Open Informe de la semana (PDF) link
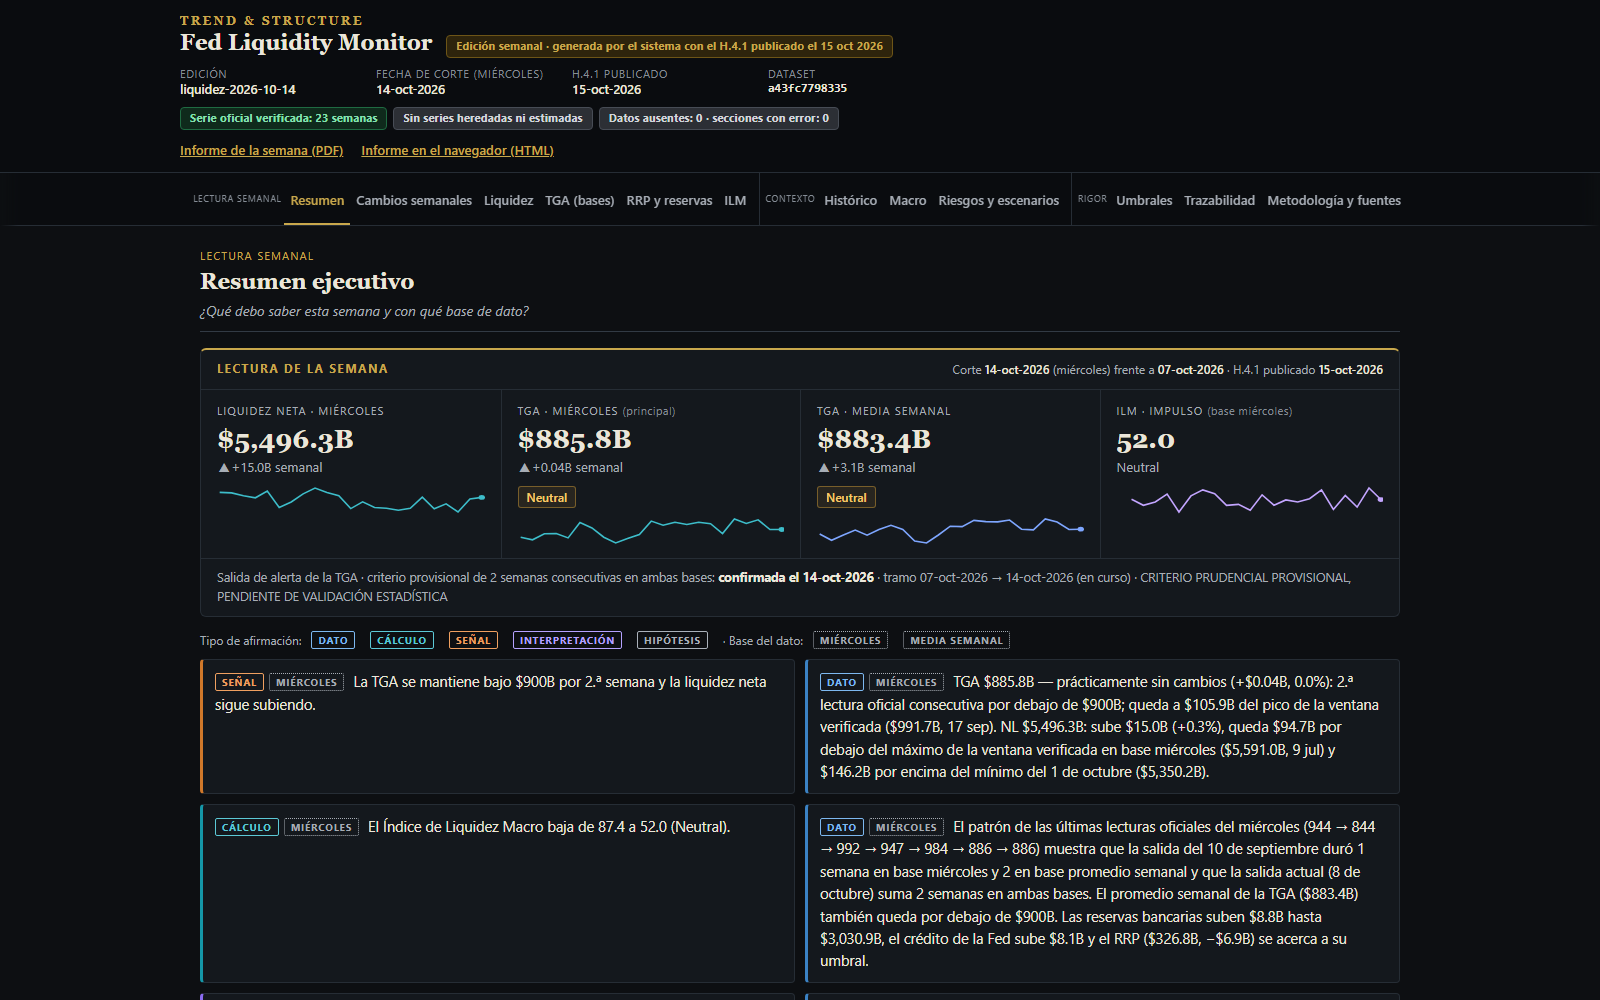Image resolution: width=1600 pixels, height=1000 pixels. (261, 151)
